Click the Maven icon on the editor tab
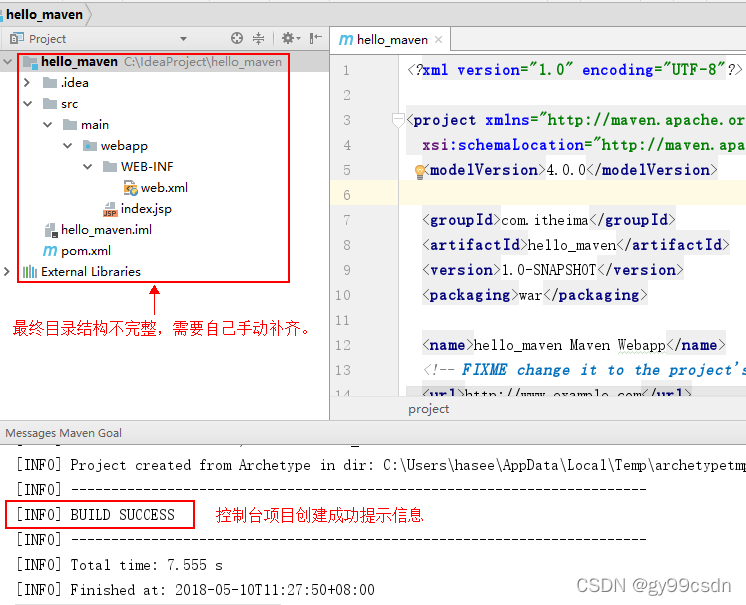Viewport: 746px width, 605px height. pyautogui.click(x=346, y=39)
